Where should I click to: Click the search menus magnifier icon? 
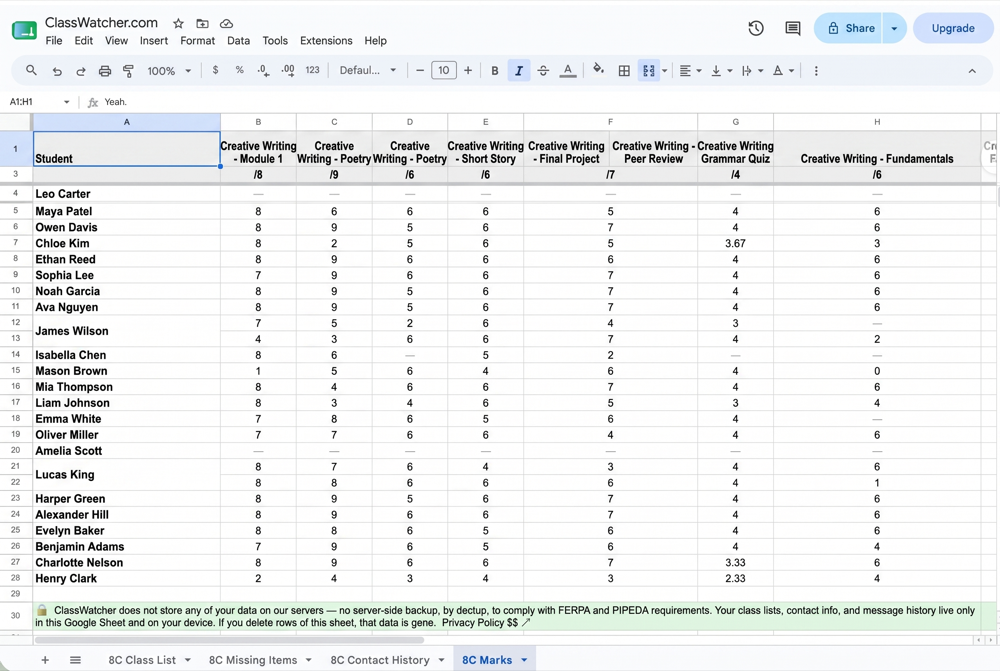coord(31,70)
